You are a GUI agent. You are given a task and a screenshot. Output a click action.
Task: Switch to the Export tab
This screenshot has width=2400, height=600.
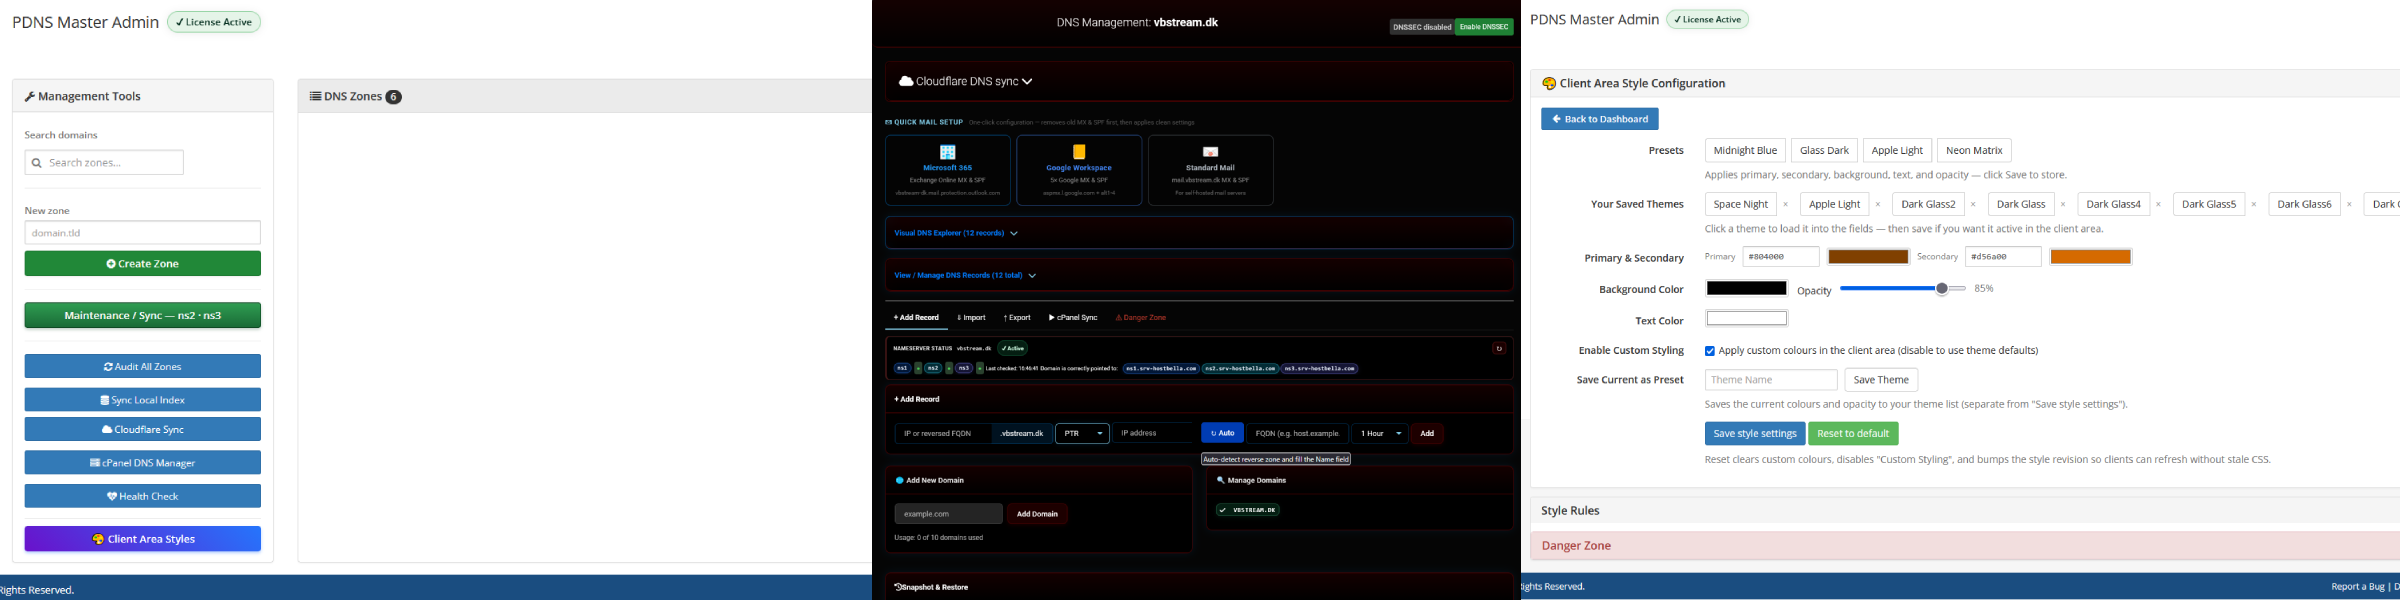click(x=1017, y=317)
